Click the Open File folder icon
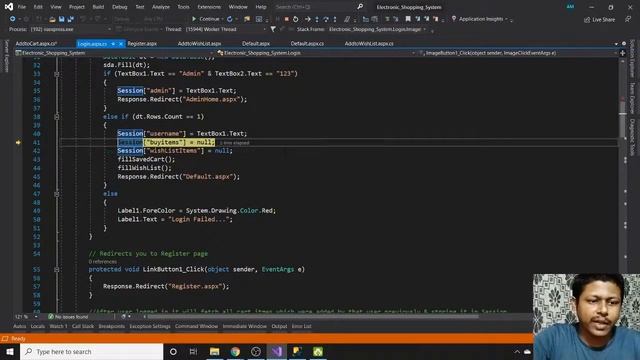This screenshot has height=360, width=640. click(52, 19)
